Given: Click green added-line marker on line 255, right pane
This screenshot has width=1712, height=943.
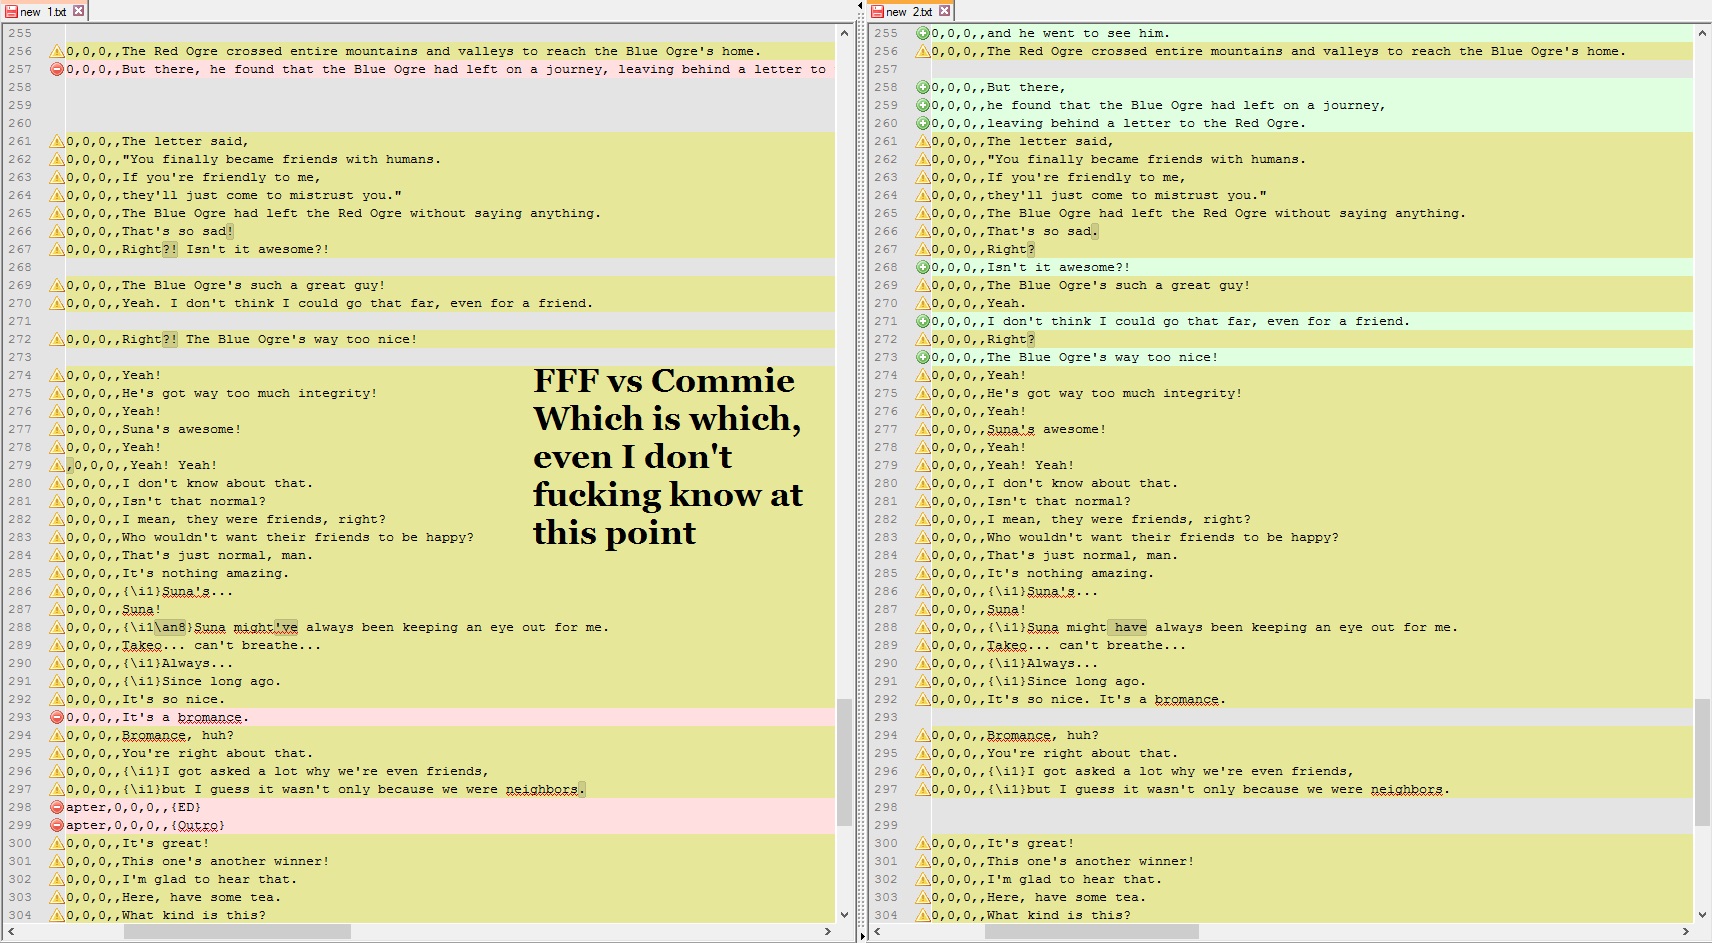Looking at the screenshot, I should (923, 33).
